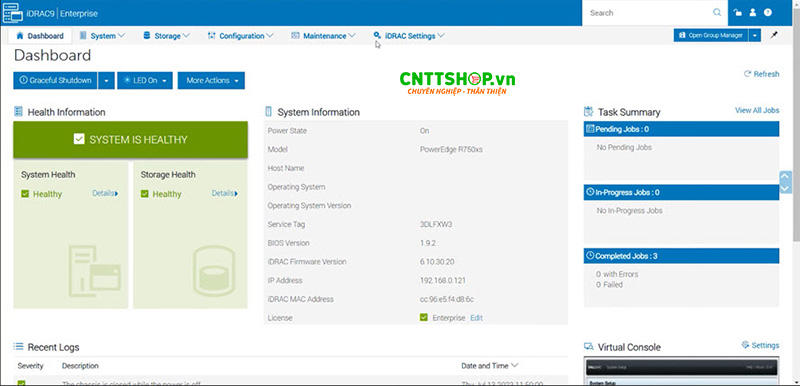Open the user profile icon
Image resolution: width=800 pixels, height=386 pixels.
(753, 13)
